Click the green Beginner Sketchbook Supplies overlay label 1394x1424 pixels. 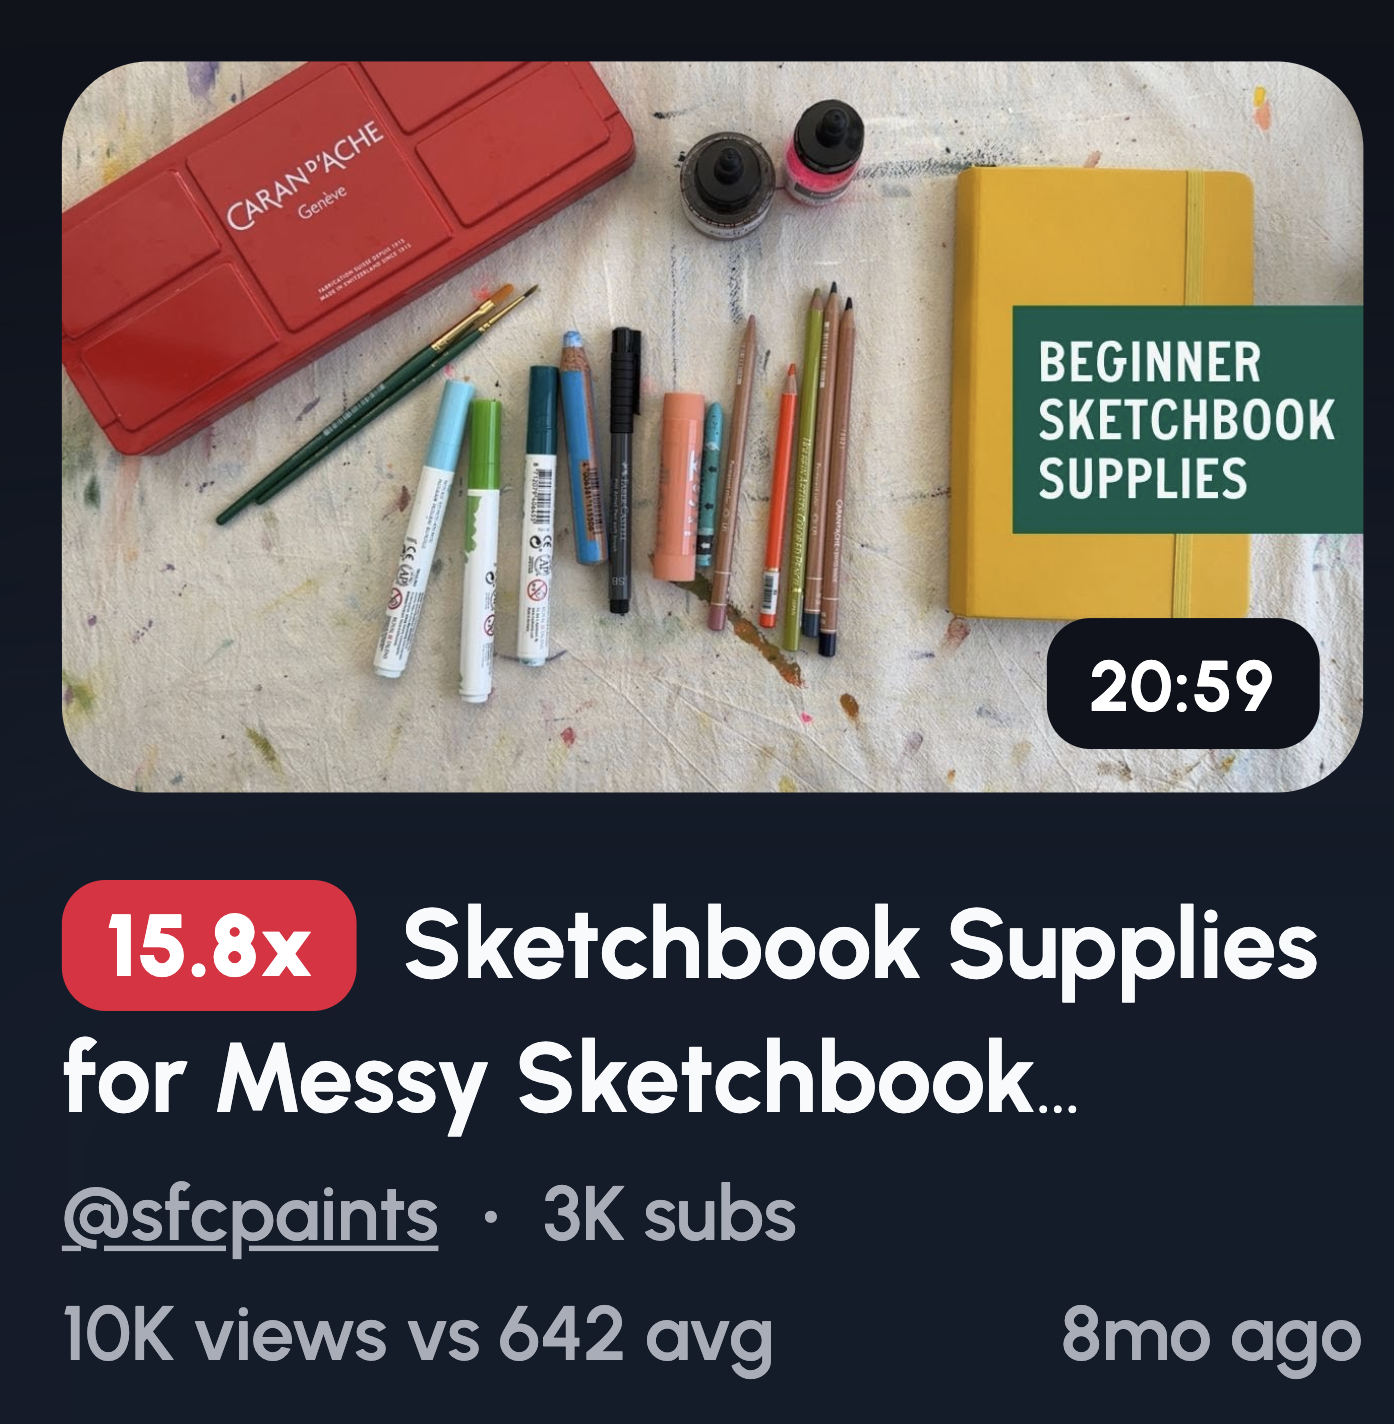point(1187,420)
